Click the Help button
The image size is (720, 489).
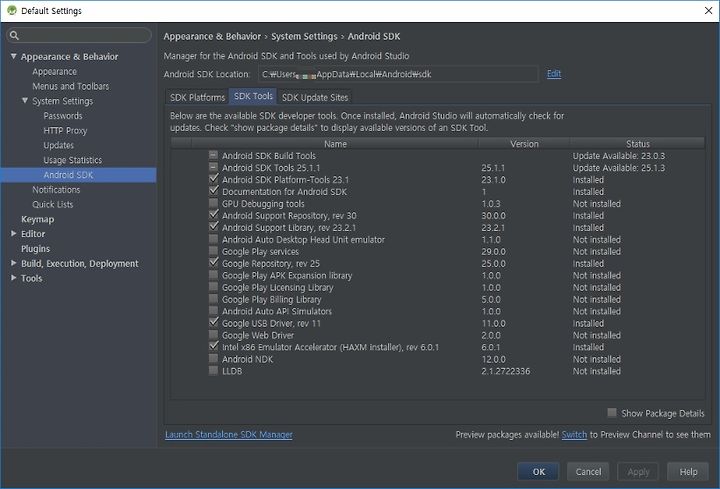click(x=688, y=472)
